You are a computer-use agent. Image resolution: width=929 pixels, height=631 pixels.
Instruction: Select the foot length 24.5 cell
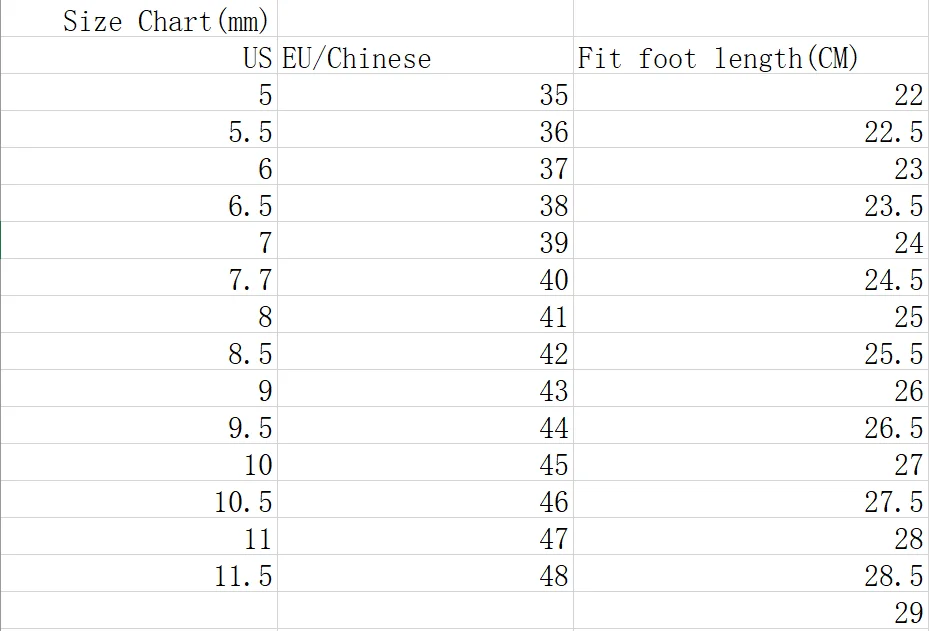tap(751, 277)
